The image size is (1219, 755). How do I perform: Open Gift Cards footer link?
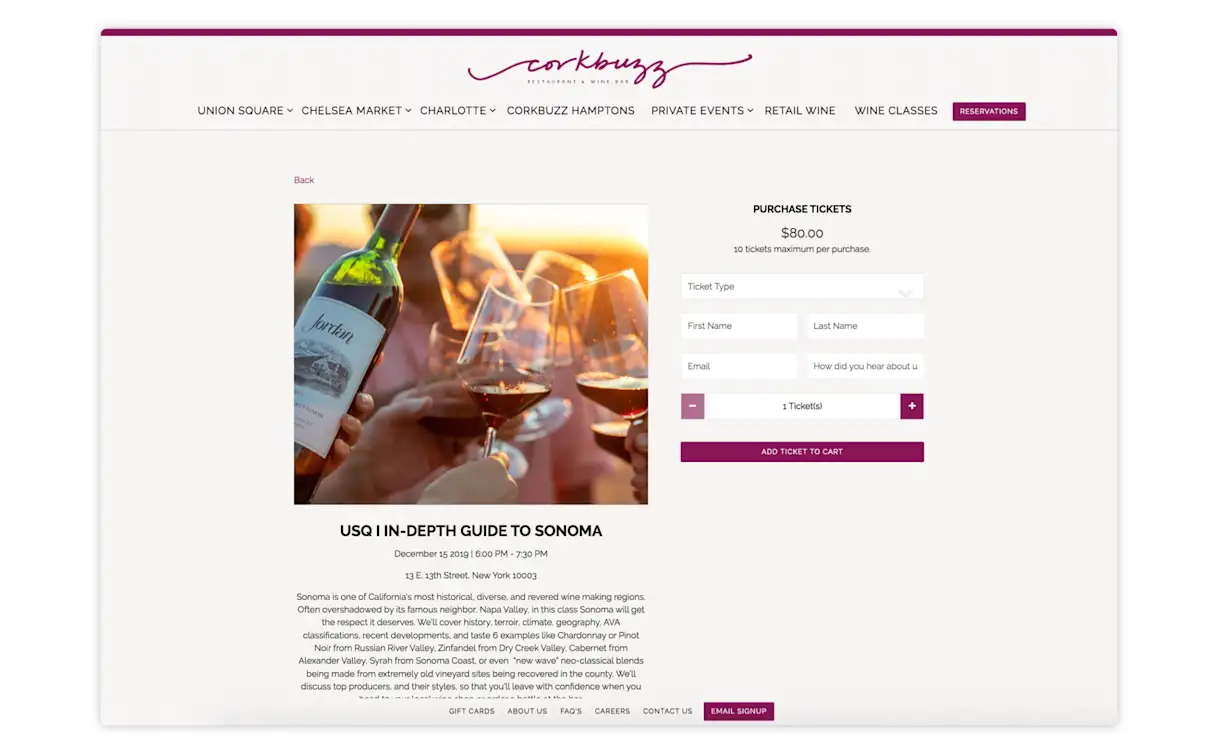click(472, 711)
